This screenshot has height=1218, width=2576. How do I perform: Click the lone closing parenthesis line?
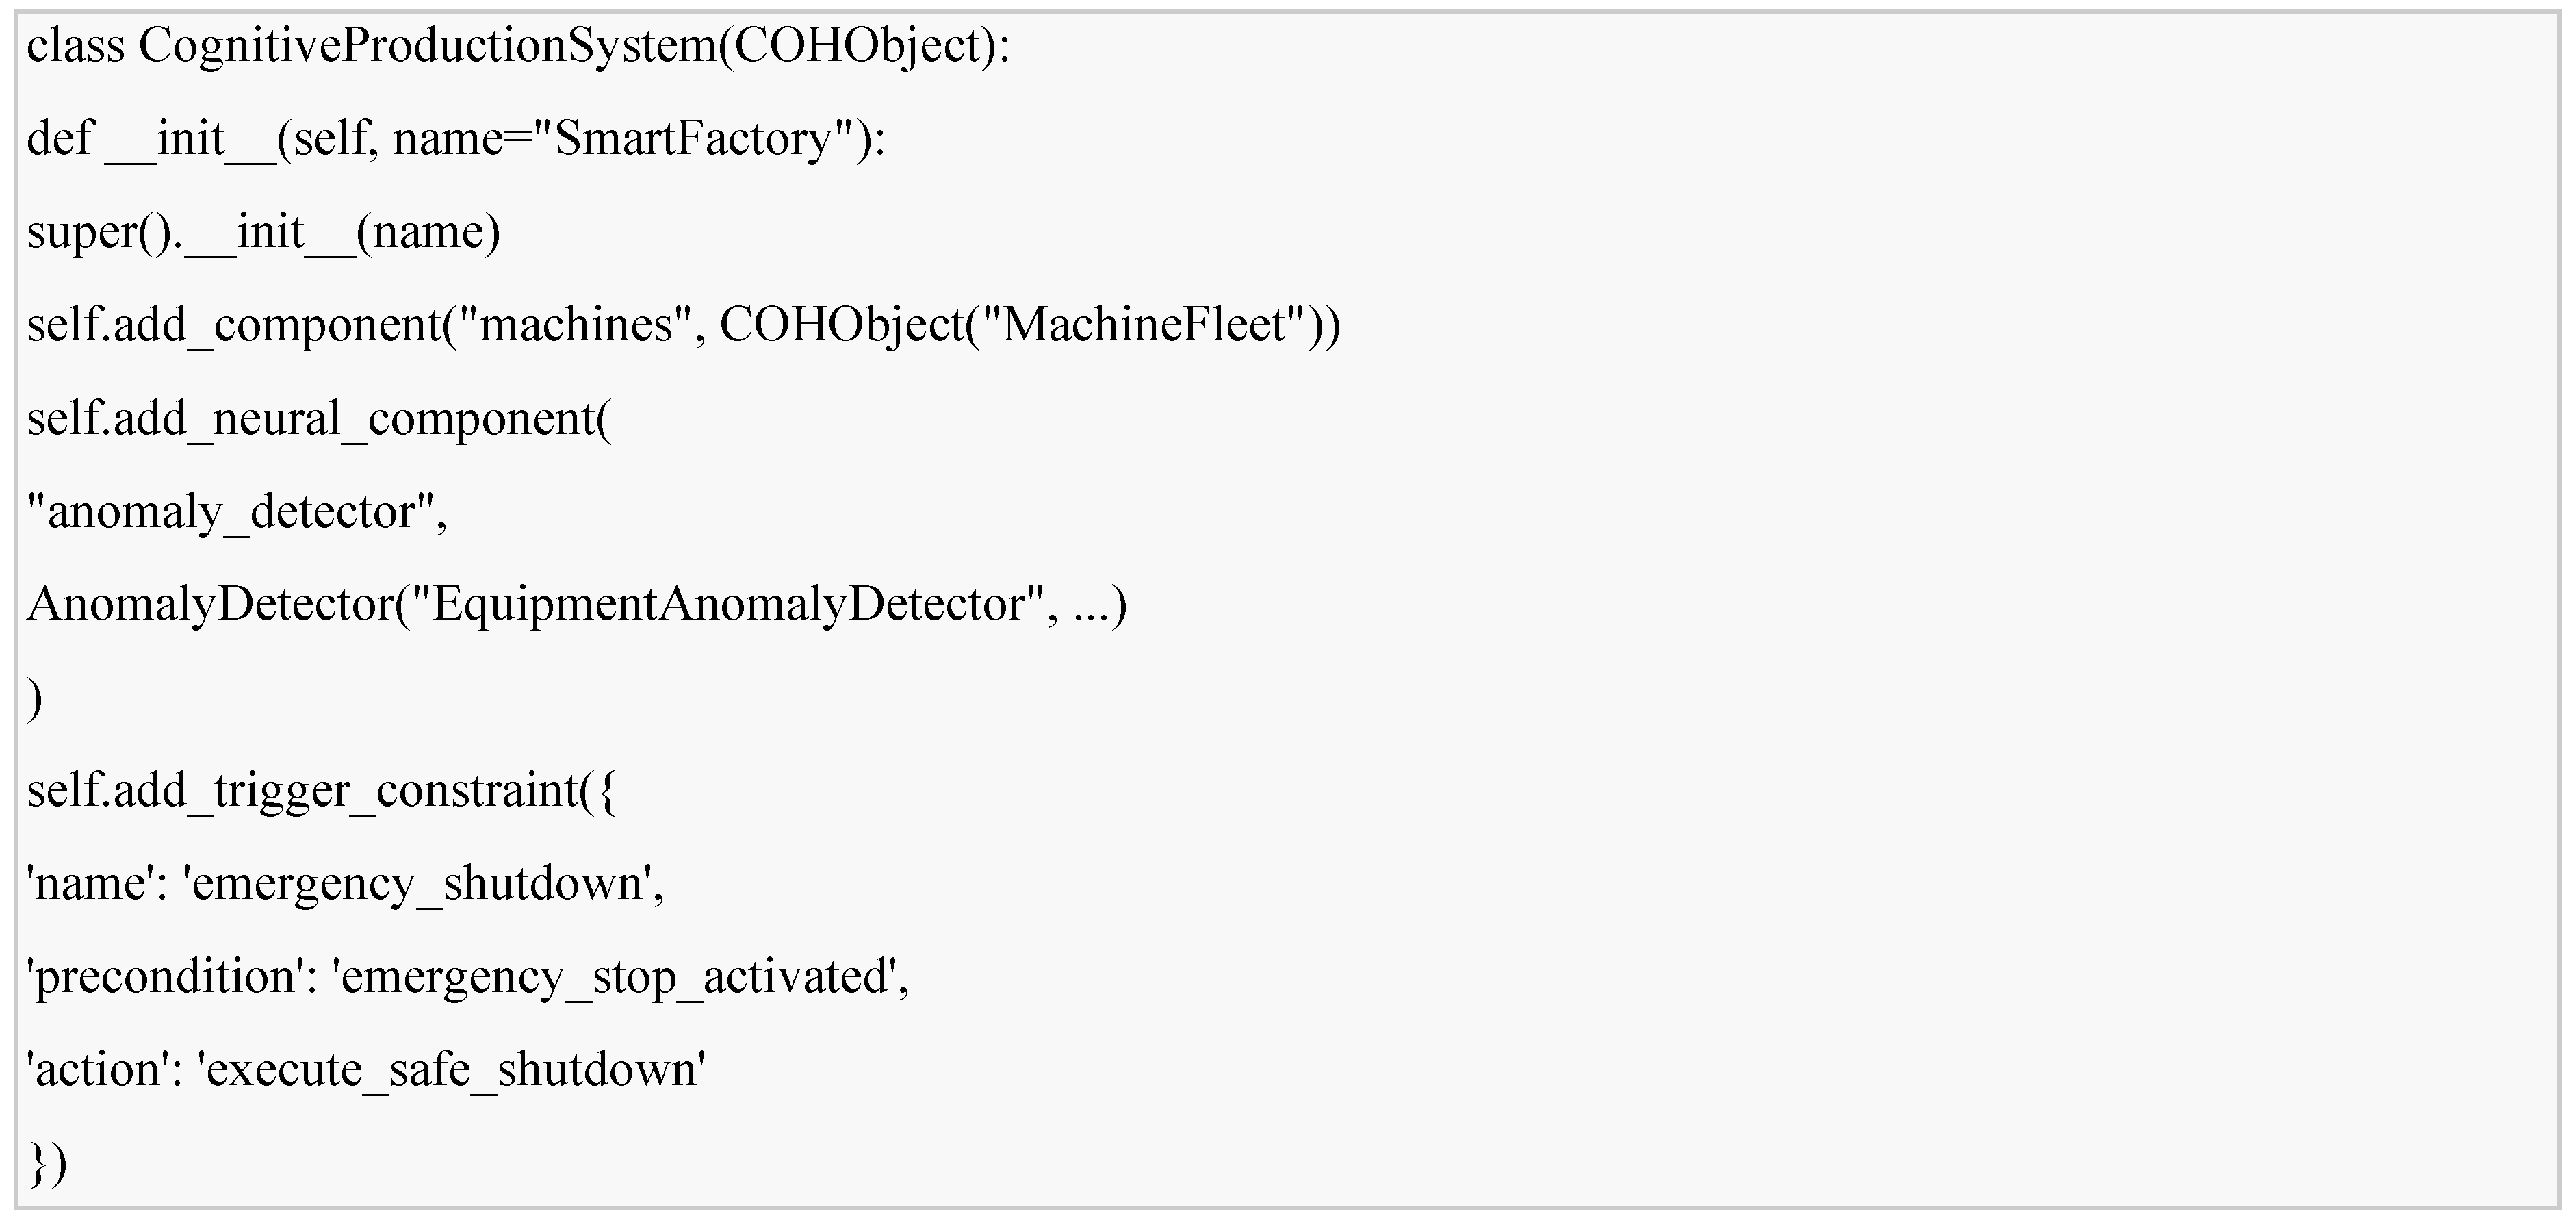[x=35, y=698]
